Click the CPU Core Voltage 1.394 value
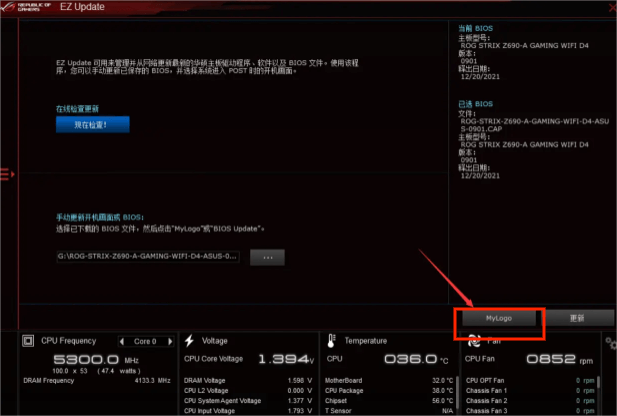The image size is (617, 416). pos(282,359)
